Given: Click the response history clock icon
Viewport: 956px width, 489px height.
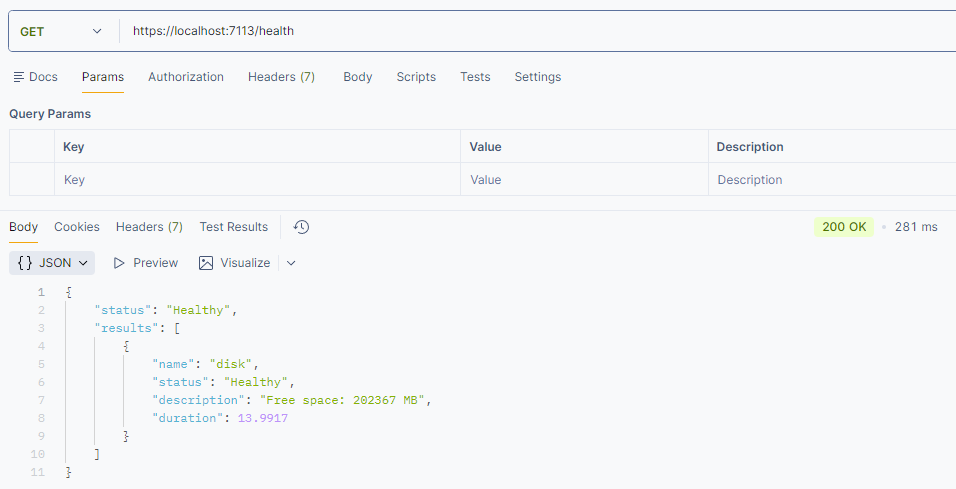Looking at the screenshot, I should (x=301, y=227).
